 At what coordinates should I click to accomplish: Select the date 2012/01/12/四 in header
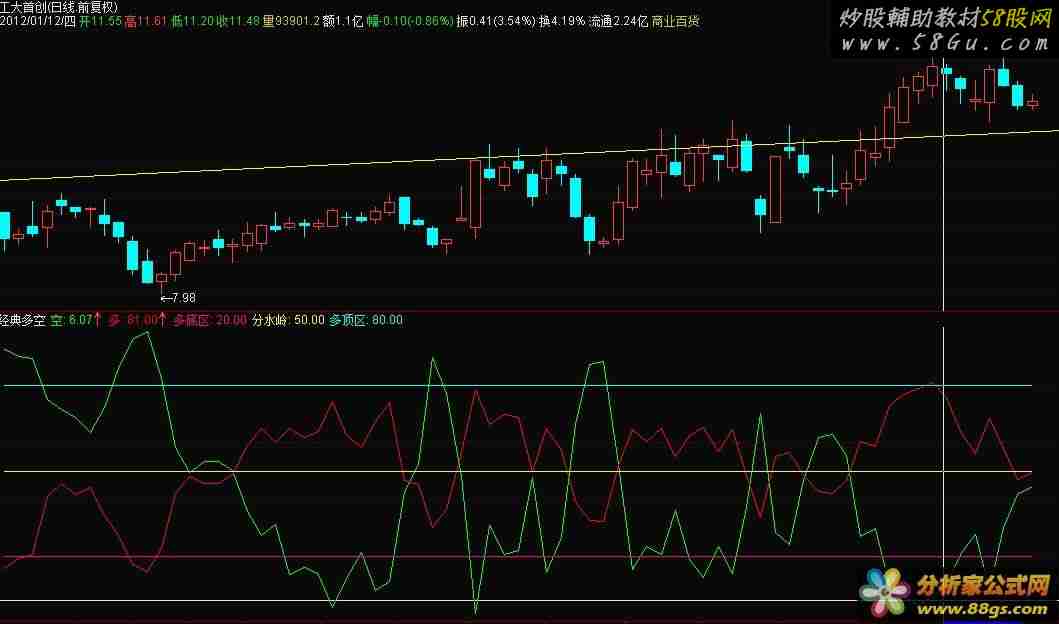click(38, 21)
